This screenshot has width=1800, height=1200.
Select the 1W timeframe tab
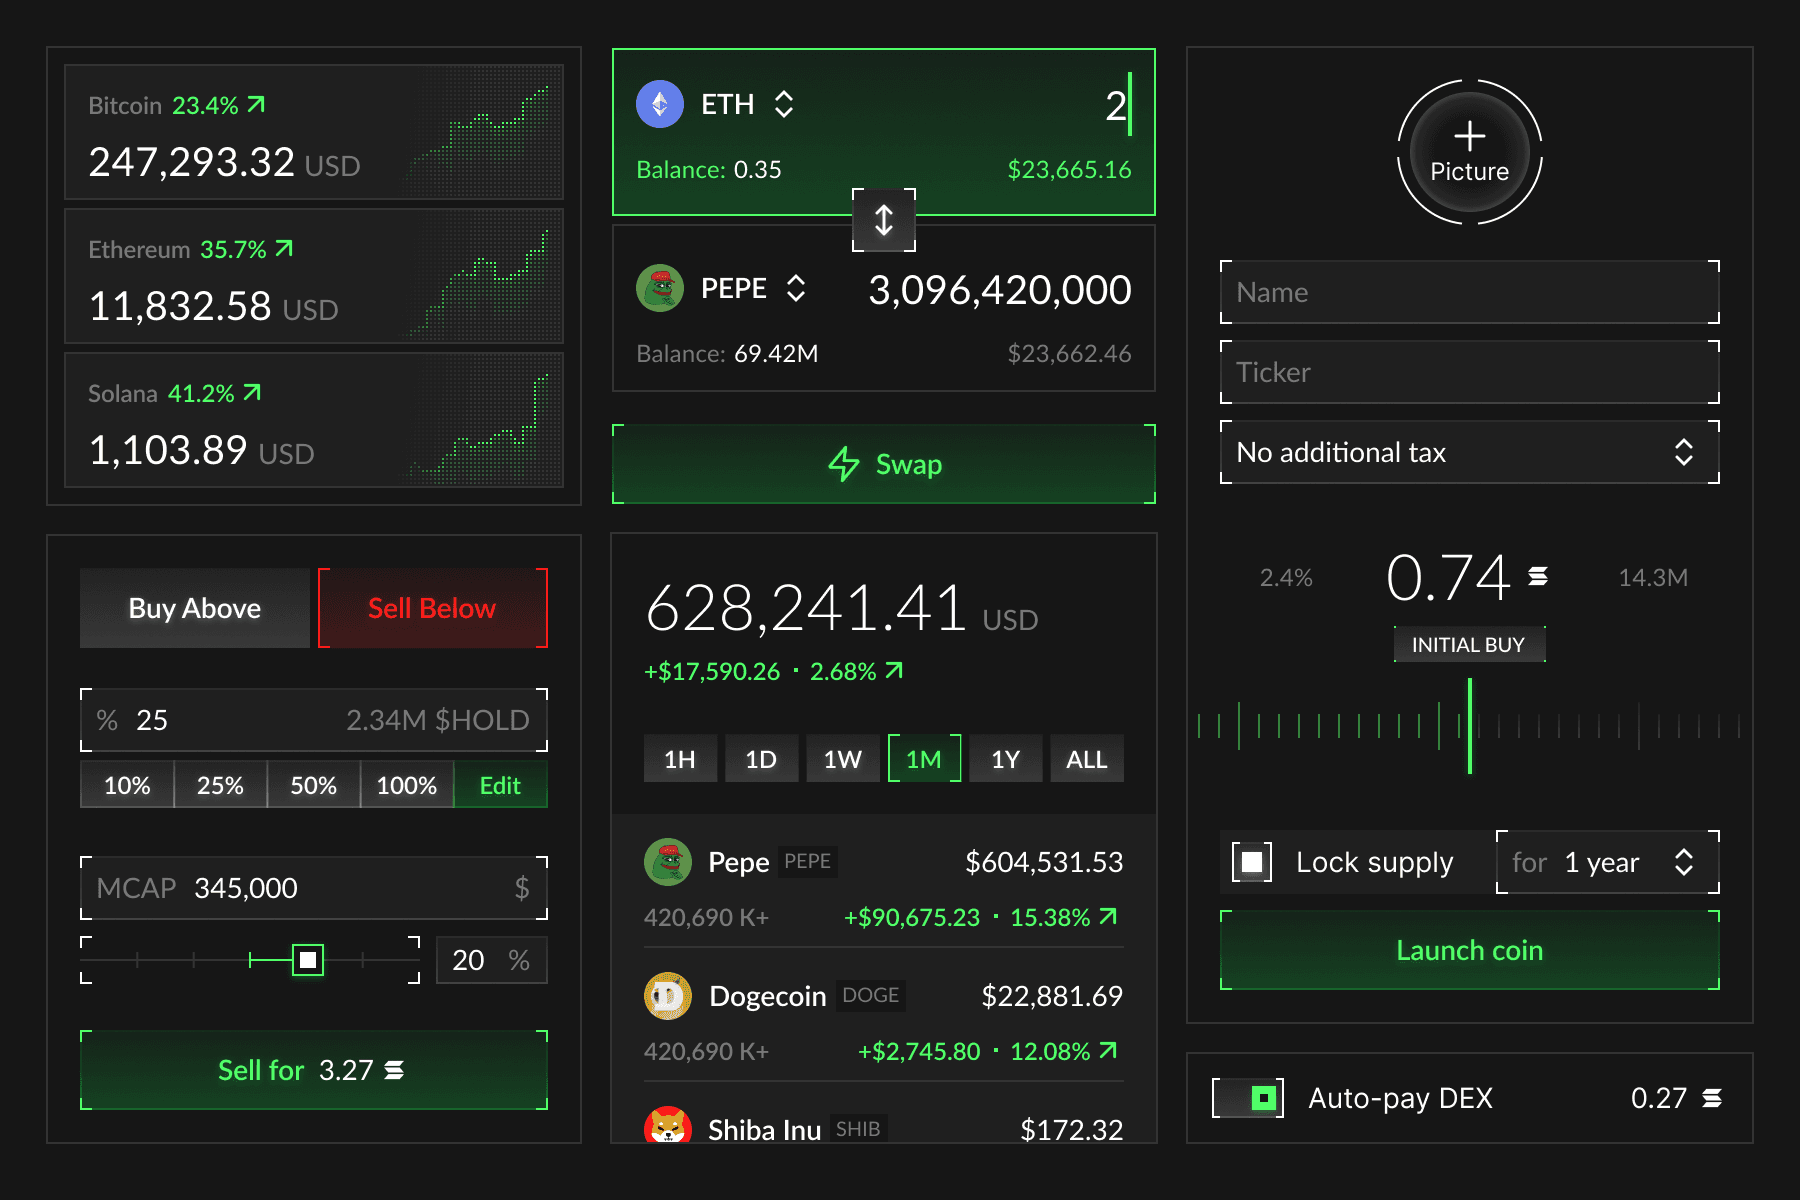(x=843, y=759)
